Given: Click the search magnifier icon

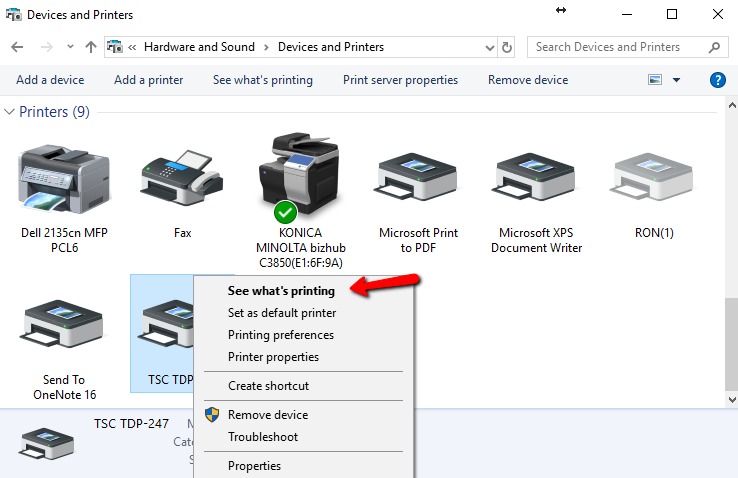Looking at the screenshot, I should tap(714, 47).
